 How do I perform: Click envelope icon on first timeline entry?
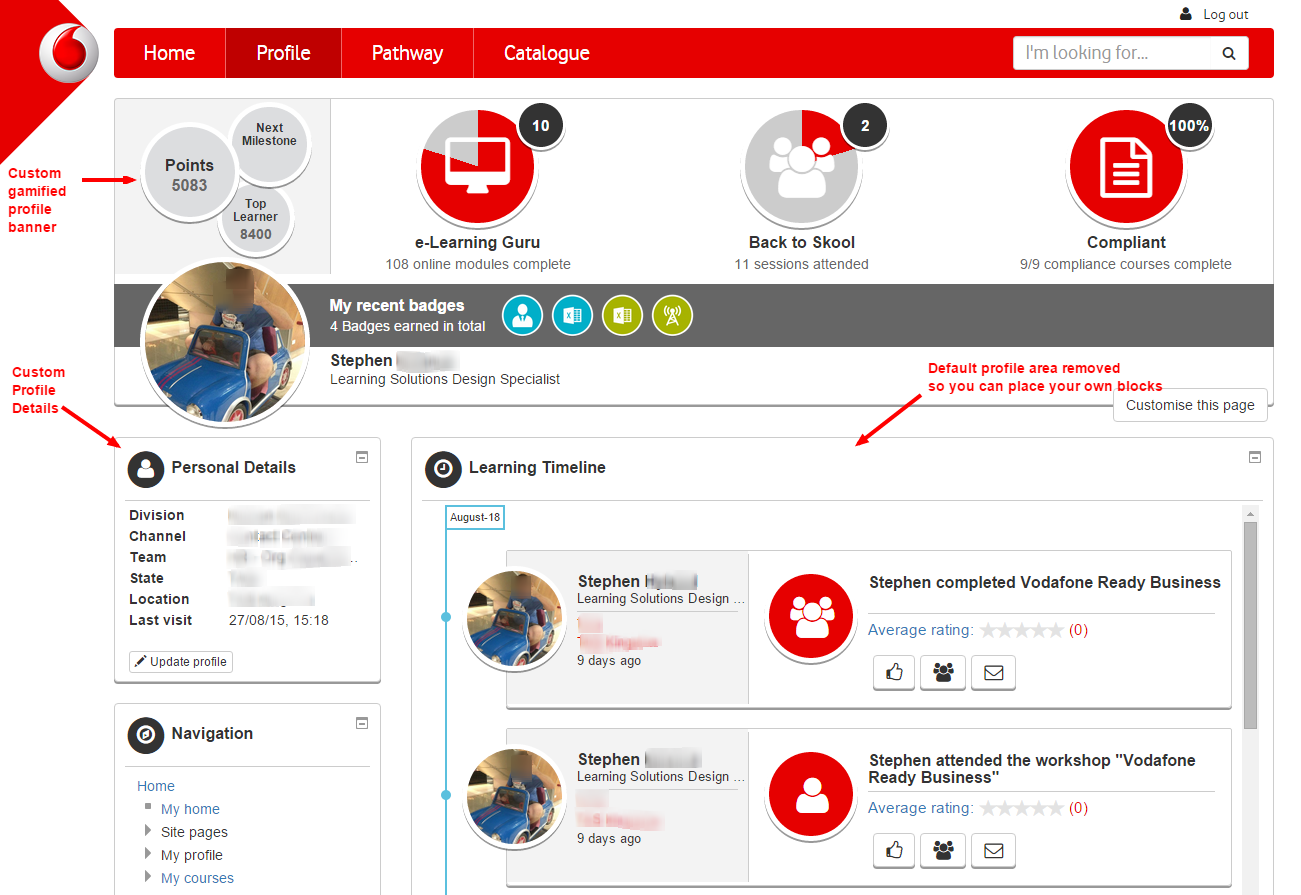(x=993, y=673)
